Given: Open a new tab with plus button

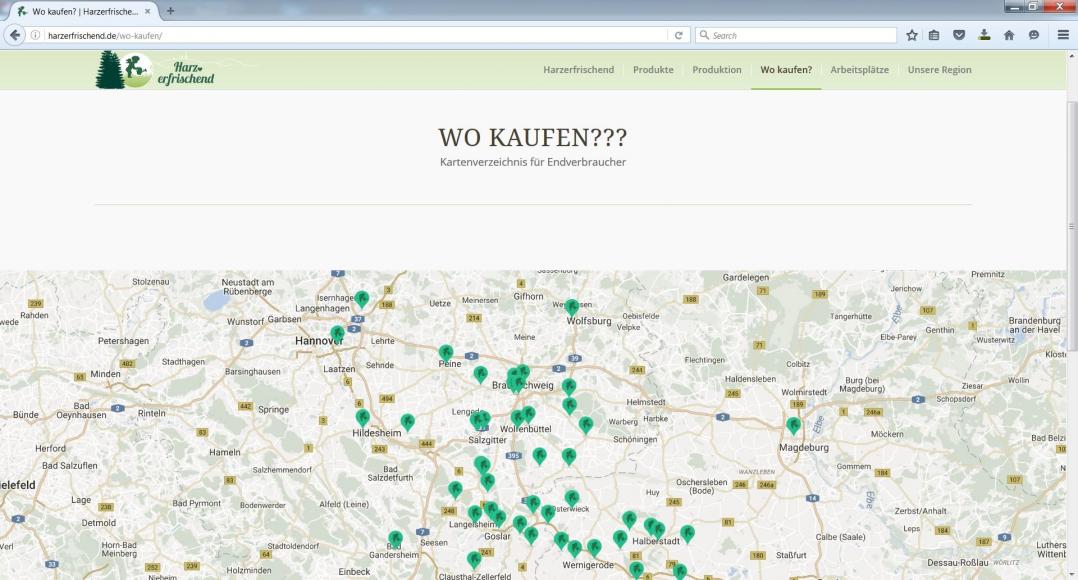Looking at the screenshot, I should pyautogui.click(x=170, y=11).
